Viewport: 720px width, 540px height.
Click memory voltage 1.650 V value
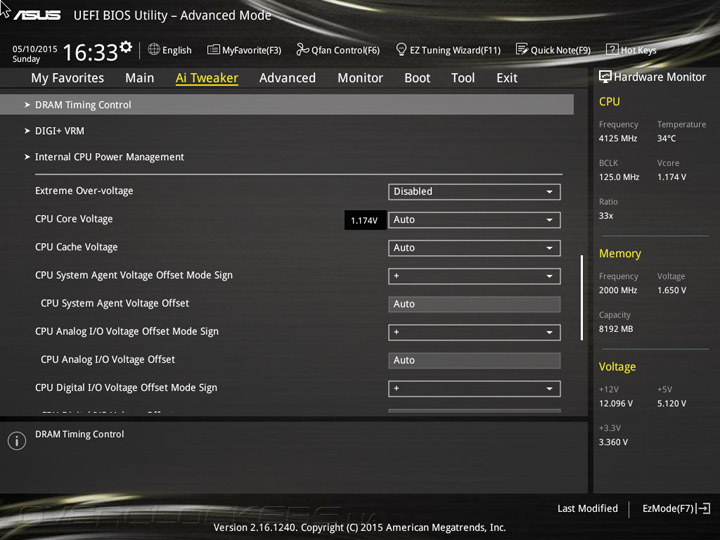coord(672,290)
